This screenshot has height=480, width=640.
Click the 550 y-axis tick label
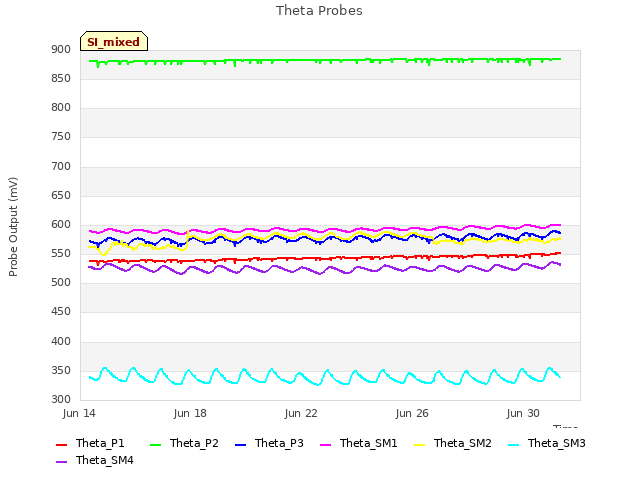(x=61, y=253)
